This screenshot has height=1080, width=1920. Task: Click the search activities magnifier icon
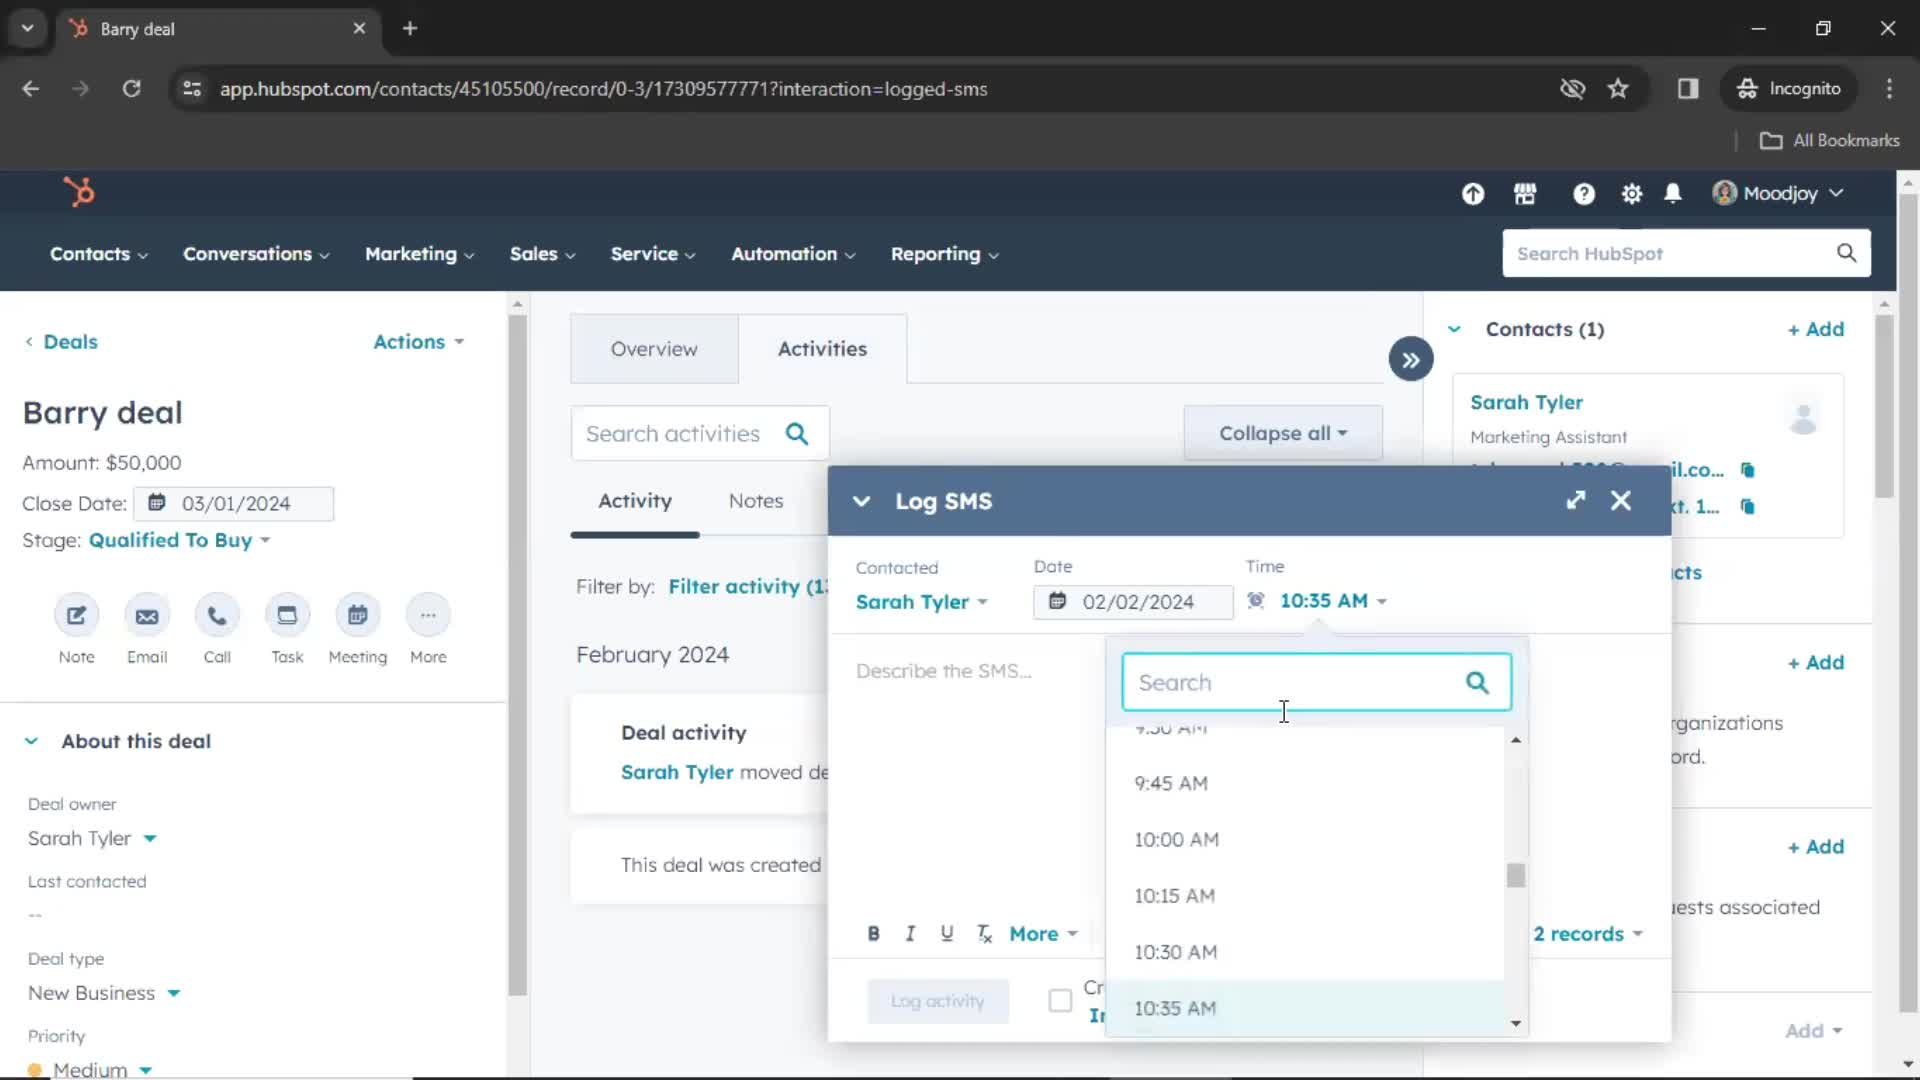797,434
